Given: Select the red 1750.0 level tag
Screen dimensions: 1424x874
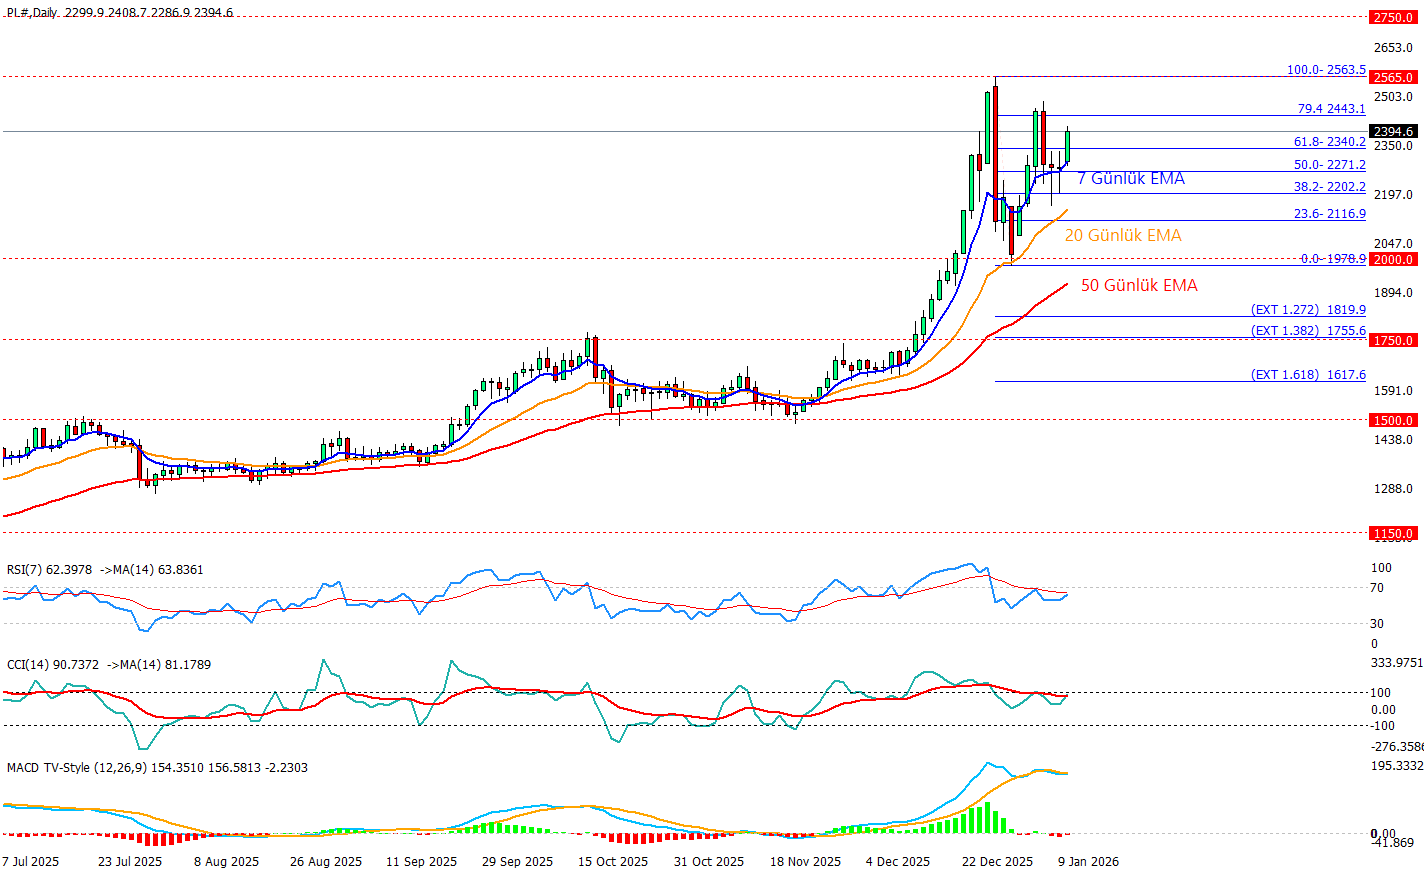Looking at the screenshot, I should pos(1393,340).
